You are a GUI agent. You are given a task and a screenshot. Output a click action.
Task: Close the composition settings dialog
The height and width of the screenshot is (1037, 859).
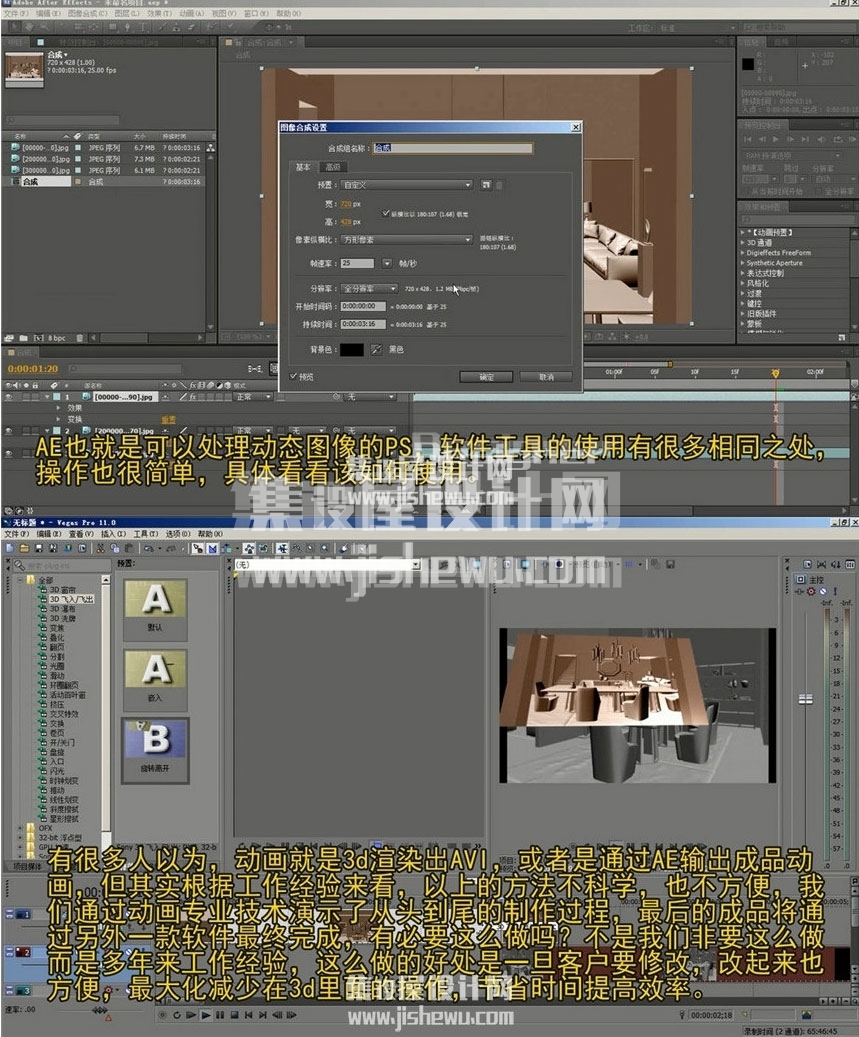point(575,127)
